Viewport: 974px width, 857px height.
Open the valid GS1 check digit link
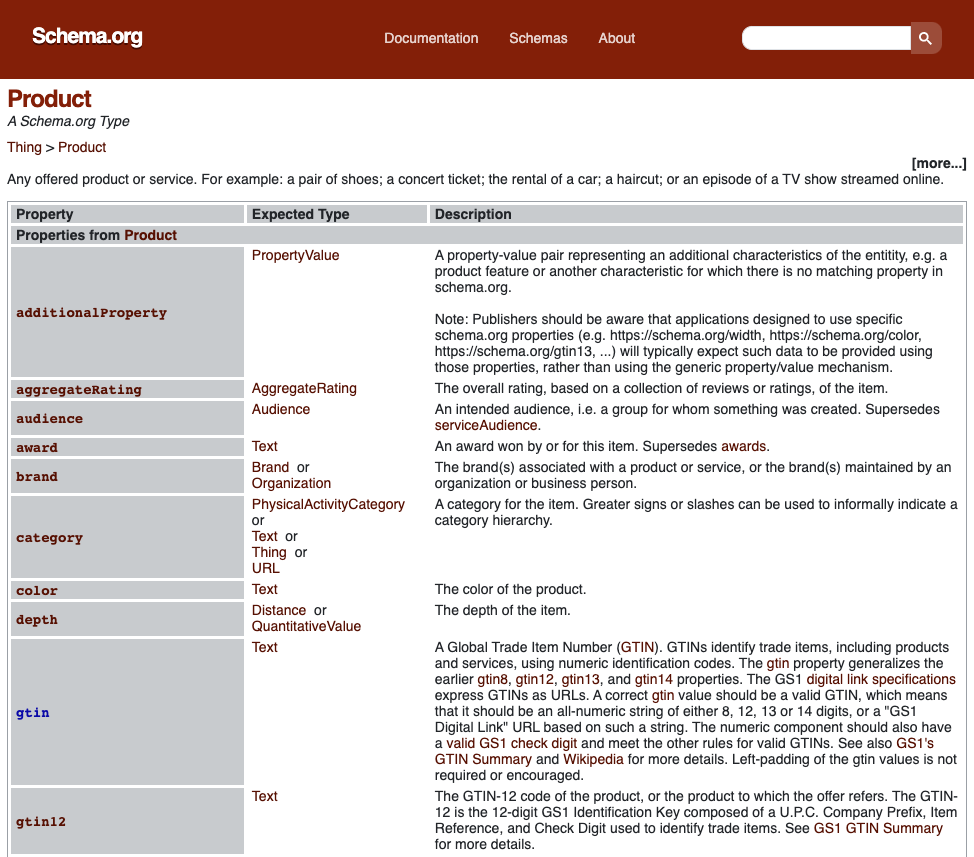511,743
